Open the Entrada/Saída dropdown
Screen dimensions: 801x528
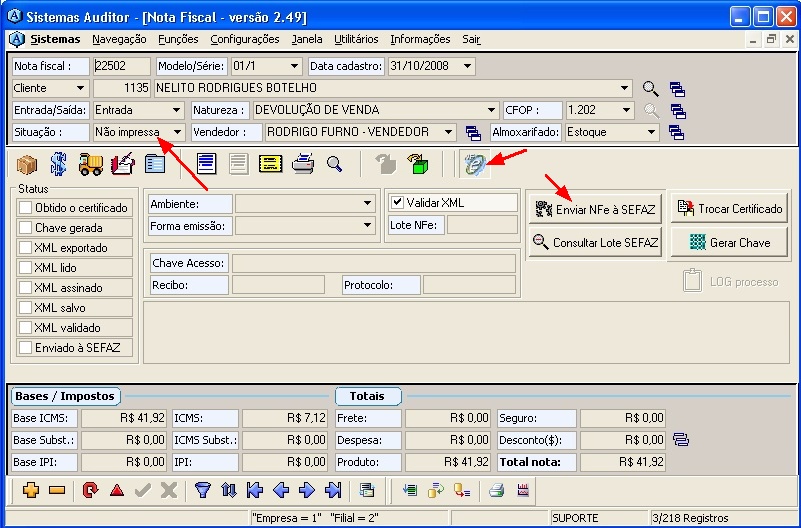coord(176,110)
